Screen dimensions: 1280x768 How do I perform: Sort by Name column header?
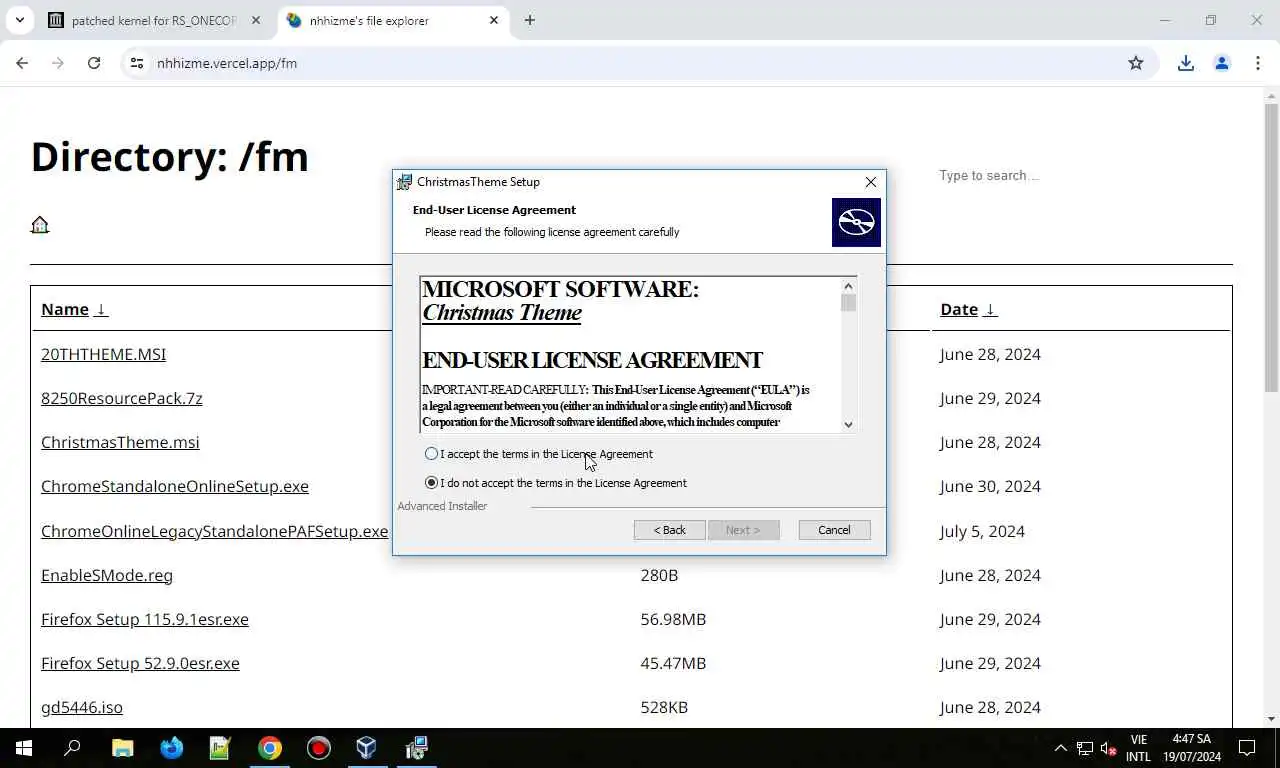click(74, 309)
